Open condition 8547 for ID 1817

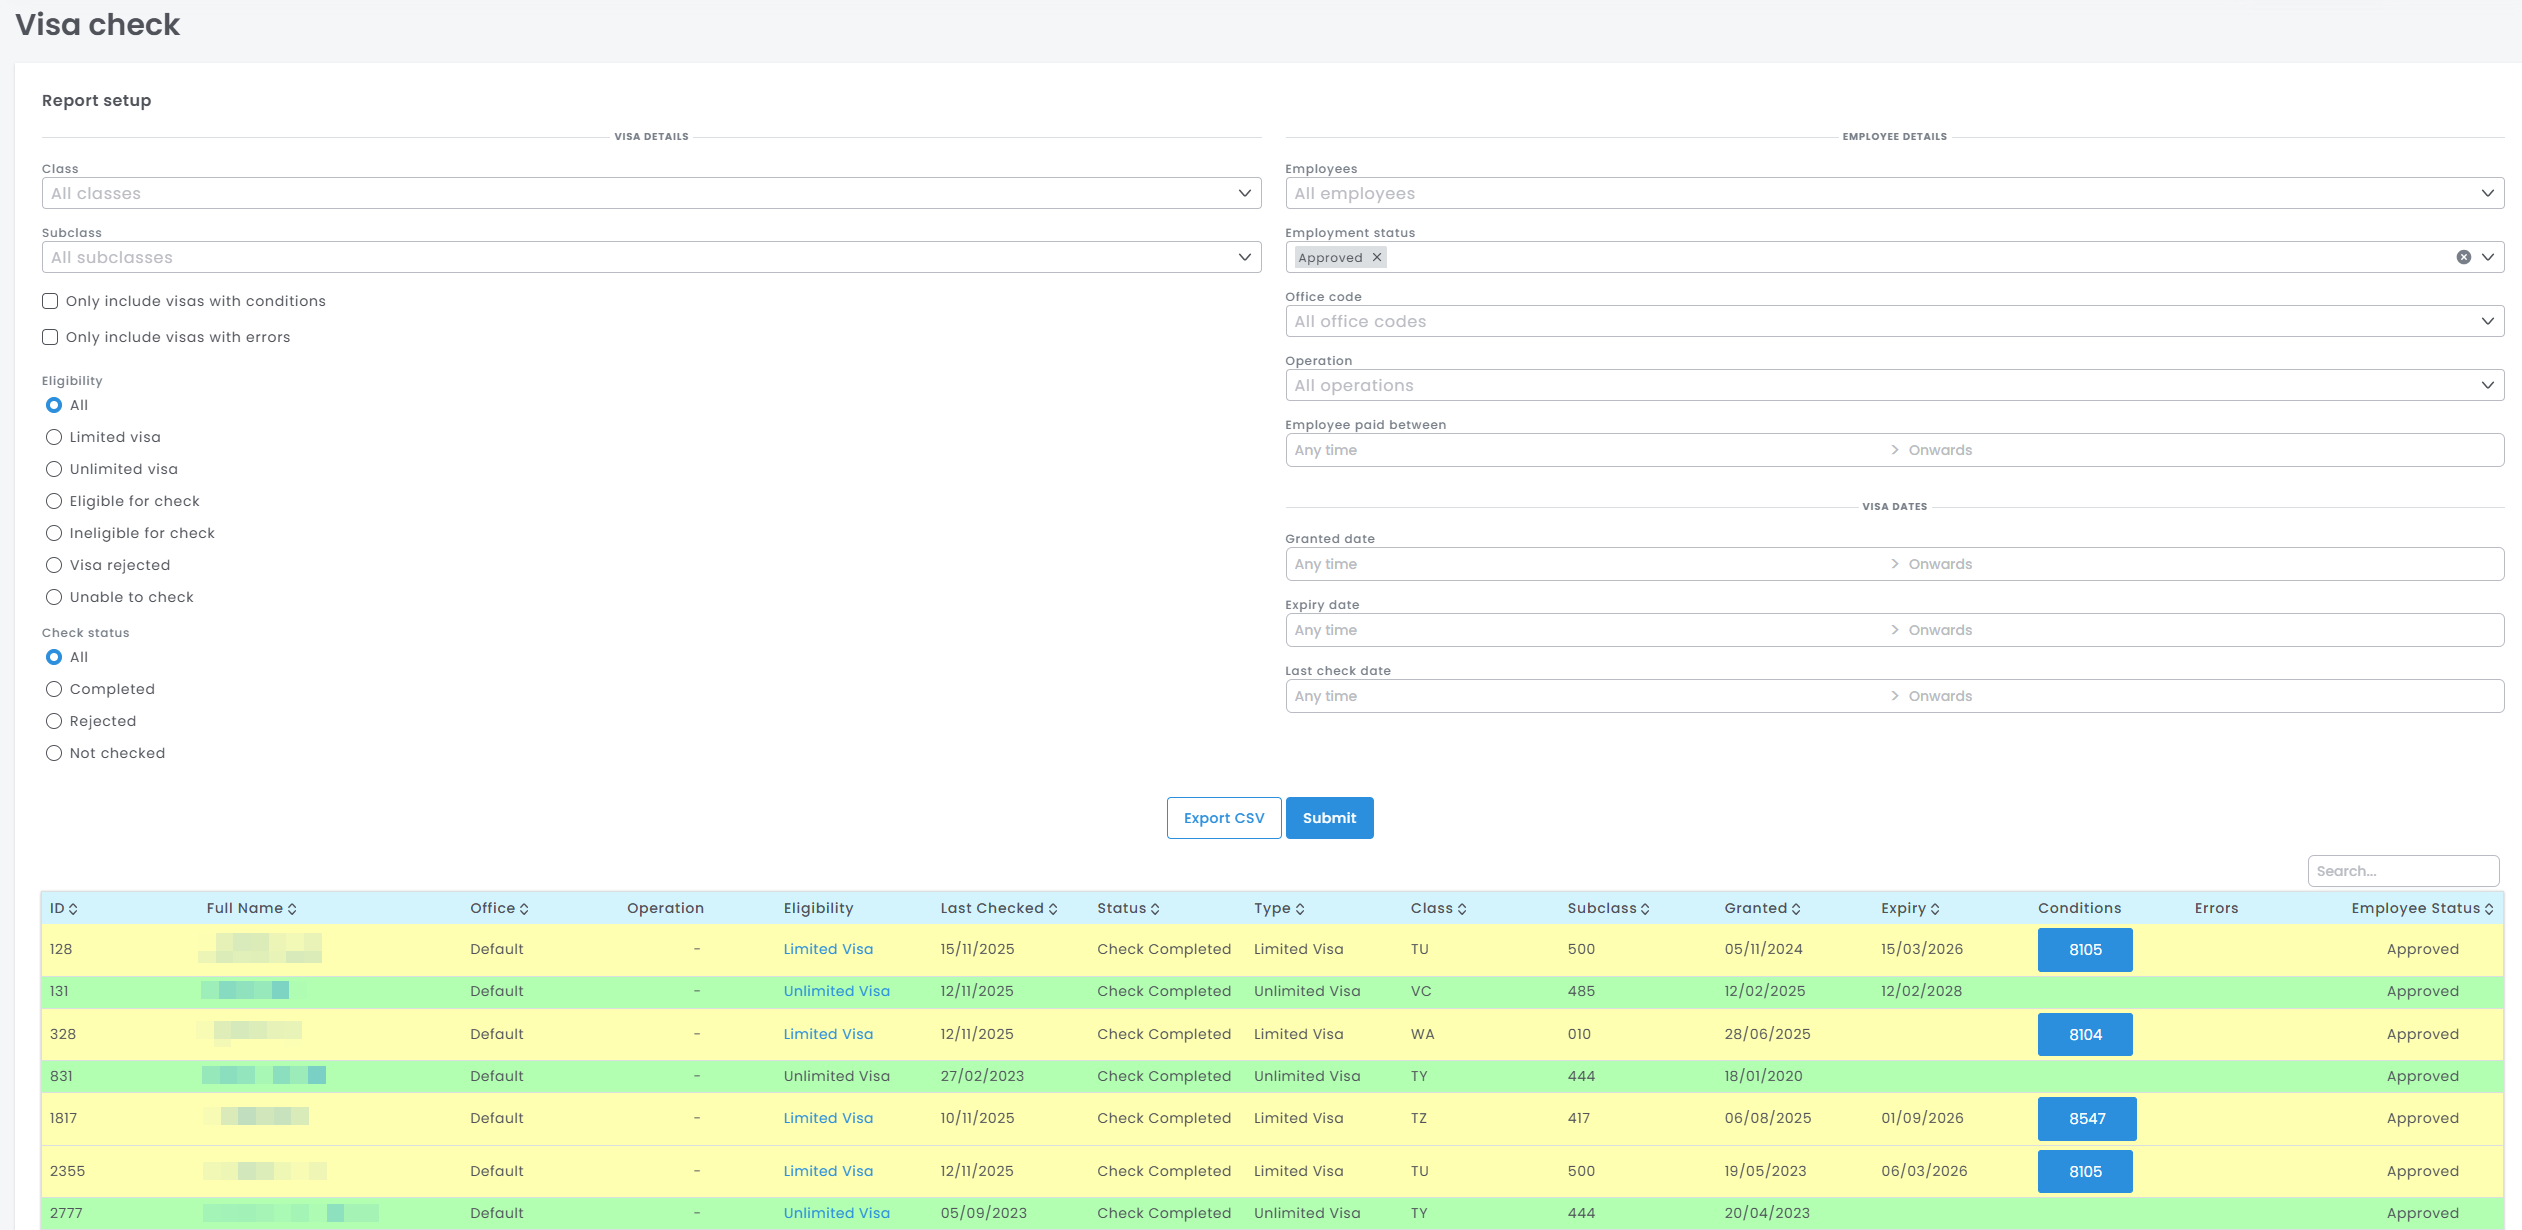tap(2086, 1119)
